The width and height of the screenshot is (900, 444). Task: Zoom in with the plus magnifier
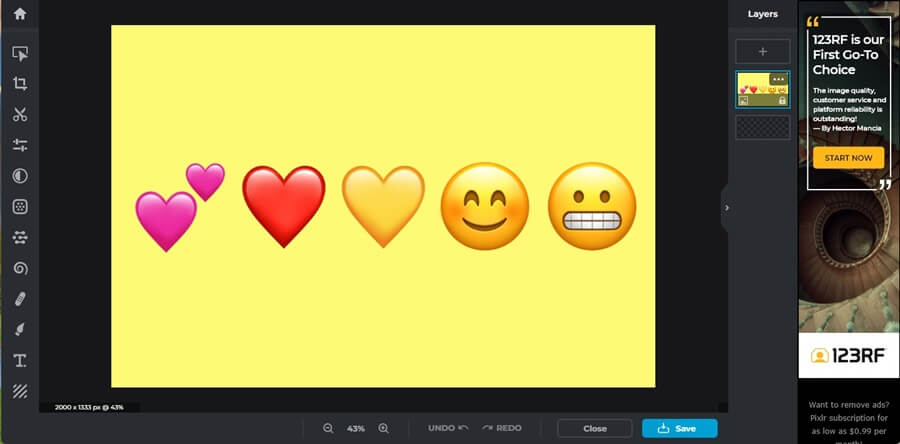pos(383,428)
